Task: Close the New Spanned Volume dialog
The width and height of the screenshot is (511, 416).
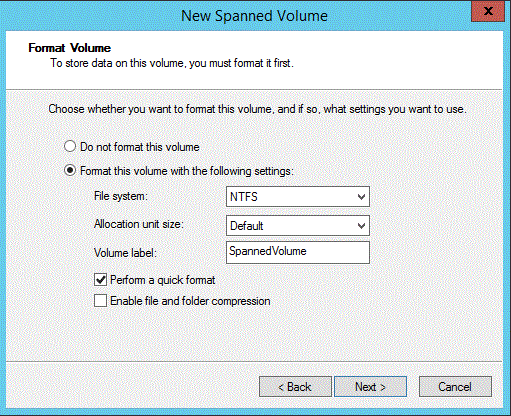Action: [488, 11]
